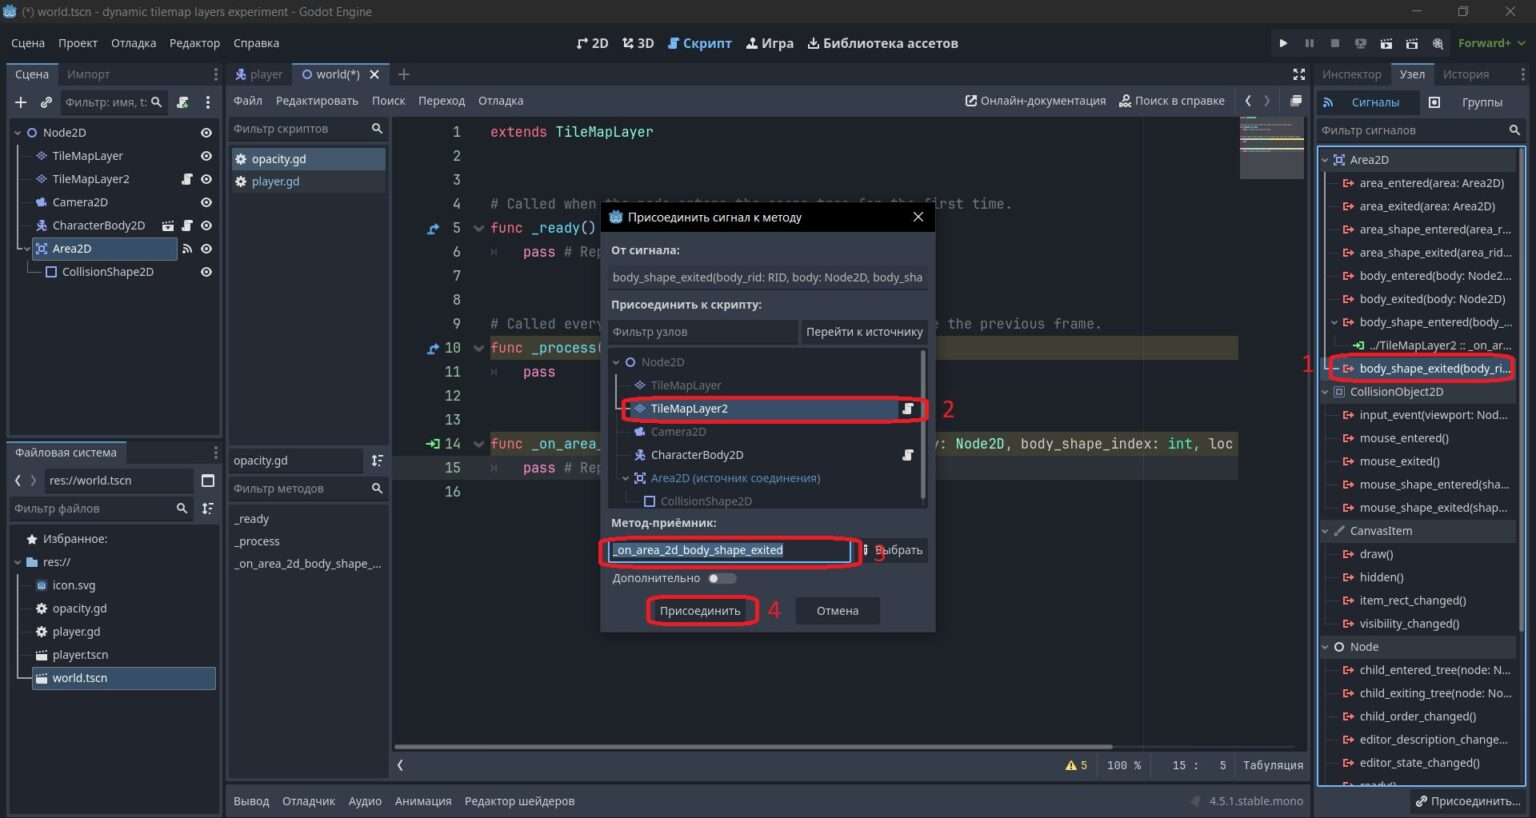The height and width of the screenshot is (818, 1536).
Task: Sort files icon in FileSystem dock
Action: 208,509
